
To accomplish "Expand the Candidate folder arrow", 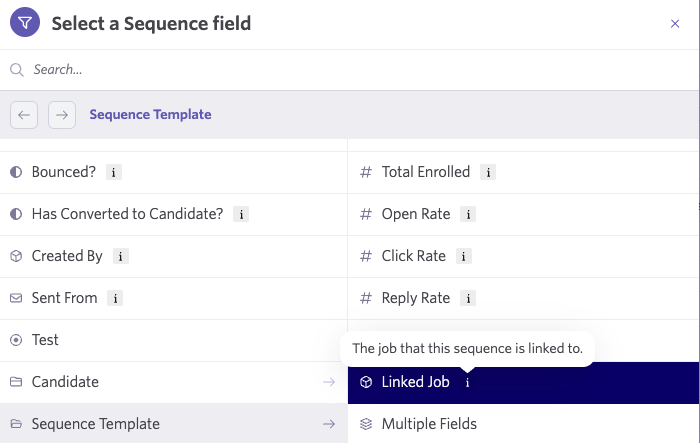I will [328, 382].
